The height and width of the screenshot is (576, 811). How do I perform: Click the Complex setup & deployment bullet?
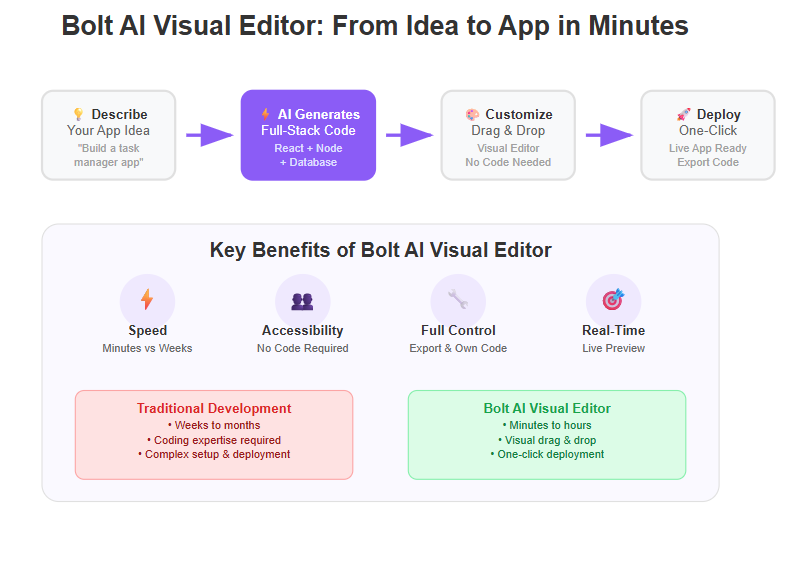214,454
